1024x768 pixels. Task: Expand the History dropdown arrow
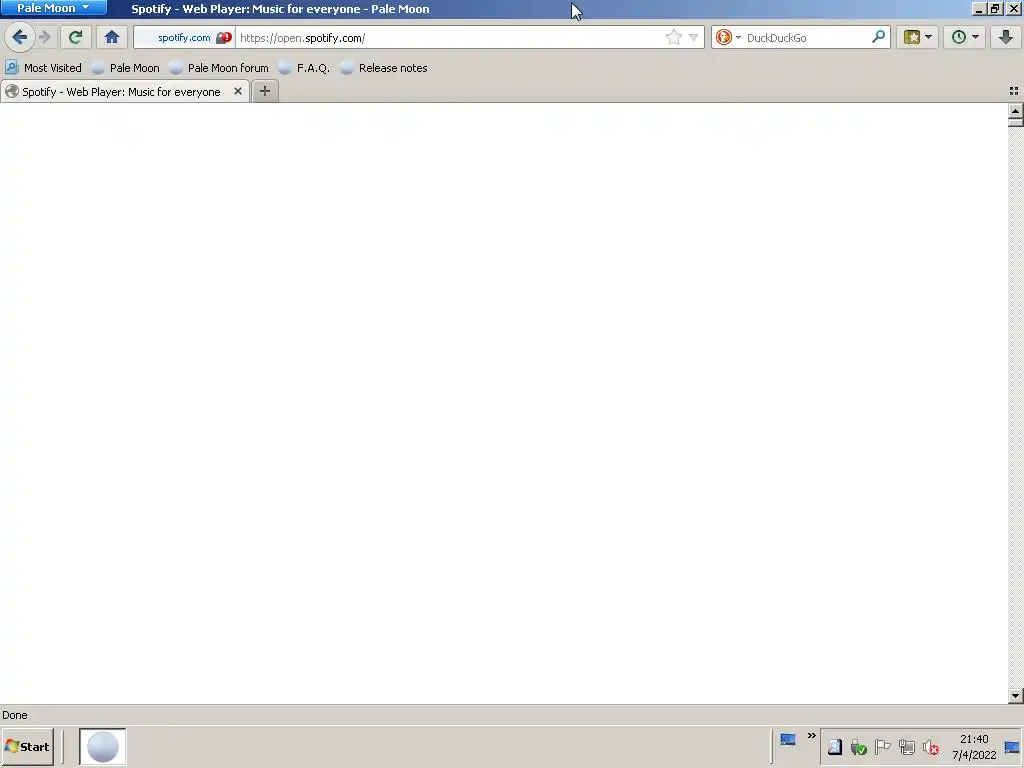coord(976,37)
